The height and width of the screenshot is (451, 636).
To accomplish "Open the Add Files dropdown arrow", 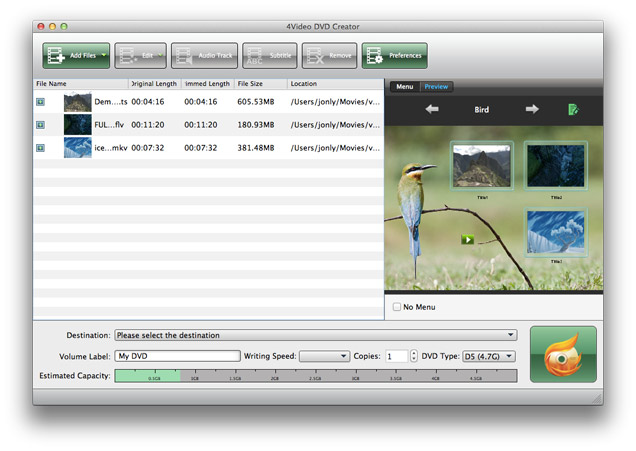I will coord(104,55).
